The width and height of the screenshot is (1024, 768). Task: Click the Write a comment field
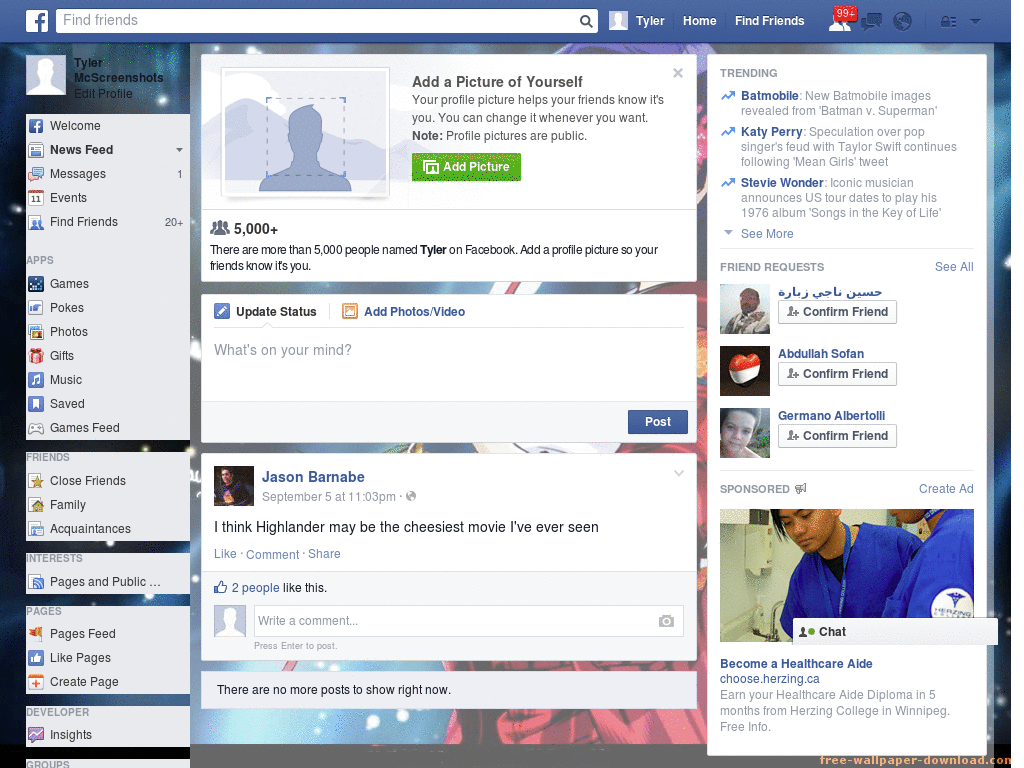tap(456, 620)
